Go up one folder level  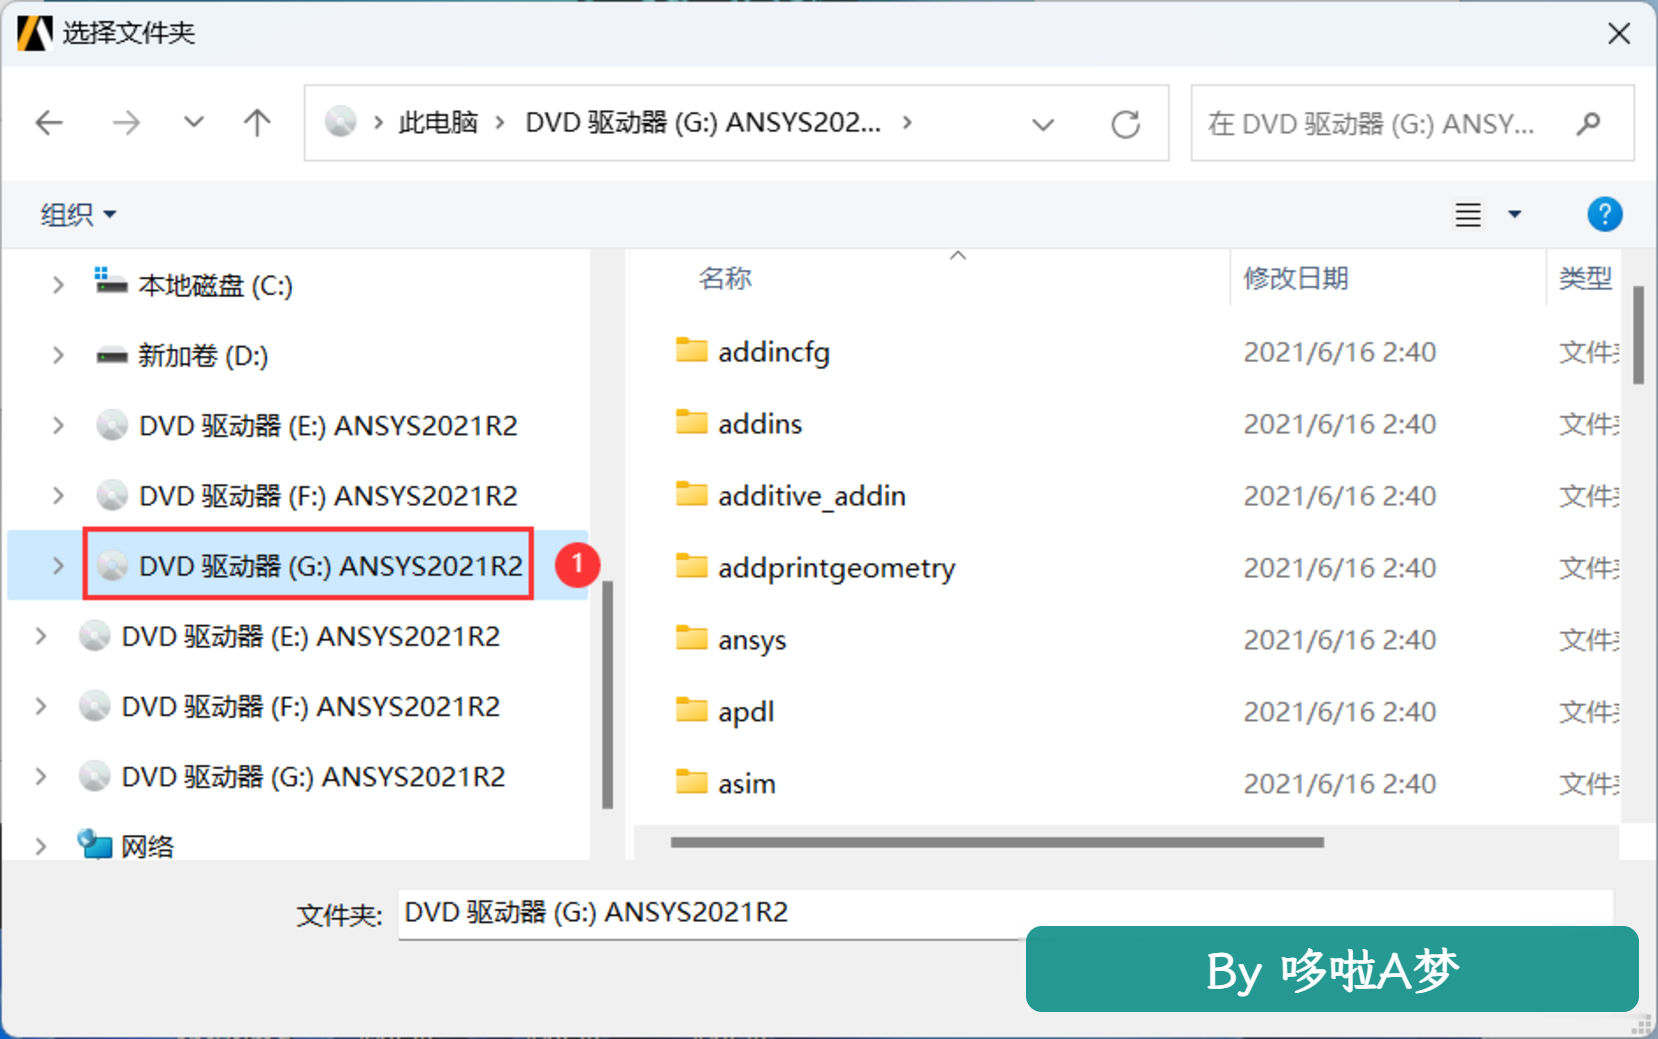pyautogui.click(x=257, y=123)
